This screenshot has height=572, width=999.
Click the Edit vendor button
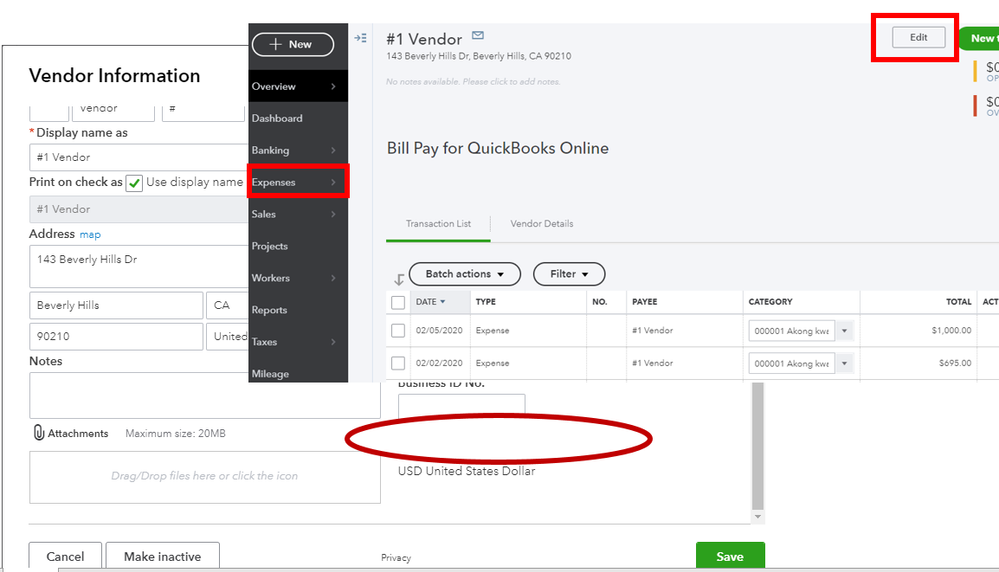918,38
